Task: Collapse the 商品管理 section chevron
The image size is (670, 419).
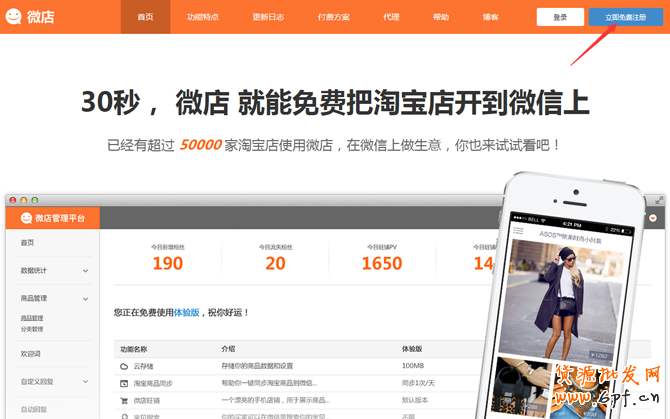Action: pyautogui.click(x=85, y=299)
